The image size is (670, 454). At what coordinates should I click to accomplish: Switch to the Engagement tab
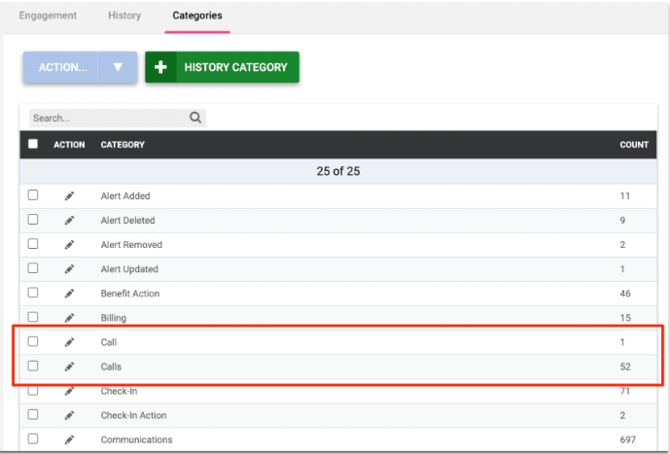(x=48, y=16)
